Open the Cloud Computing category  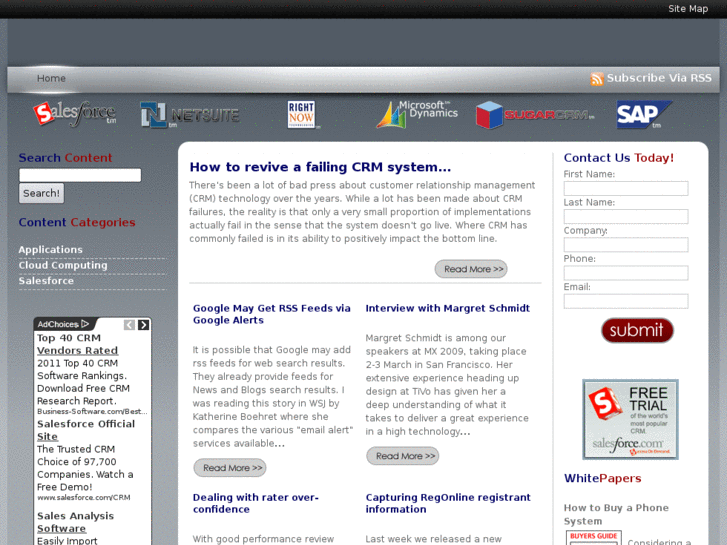pos(63,265)
